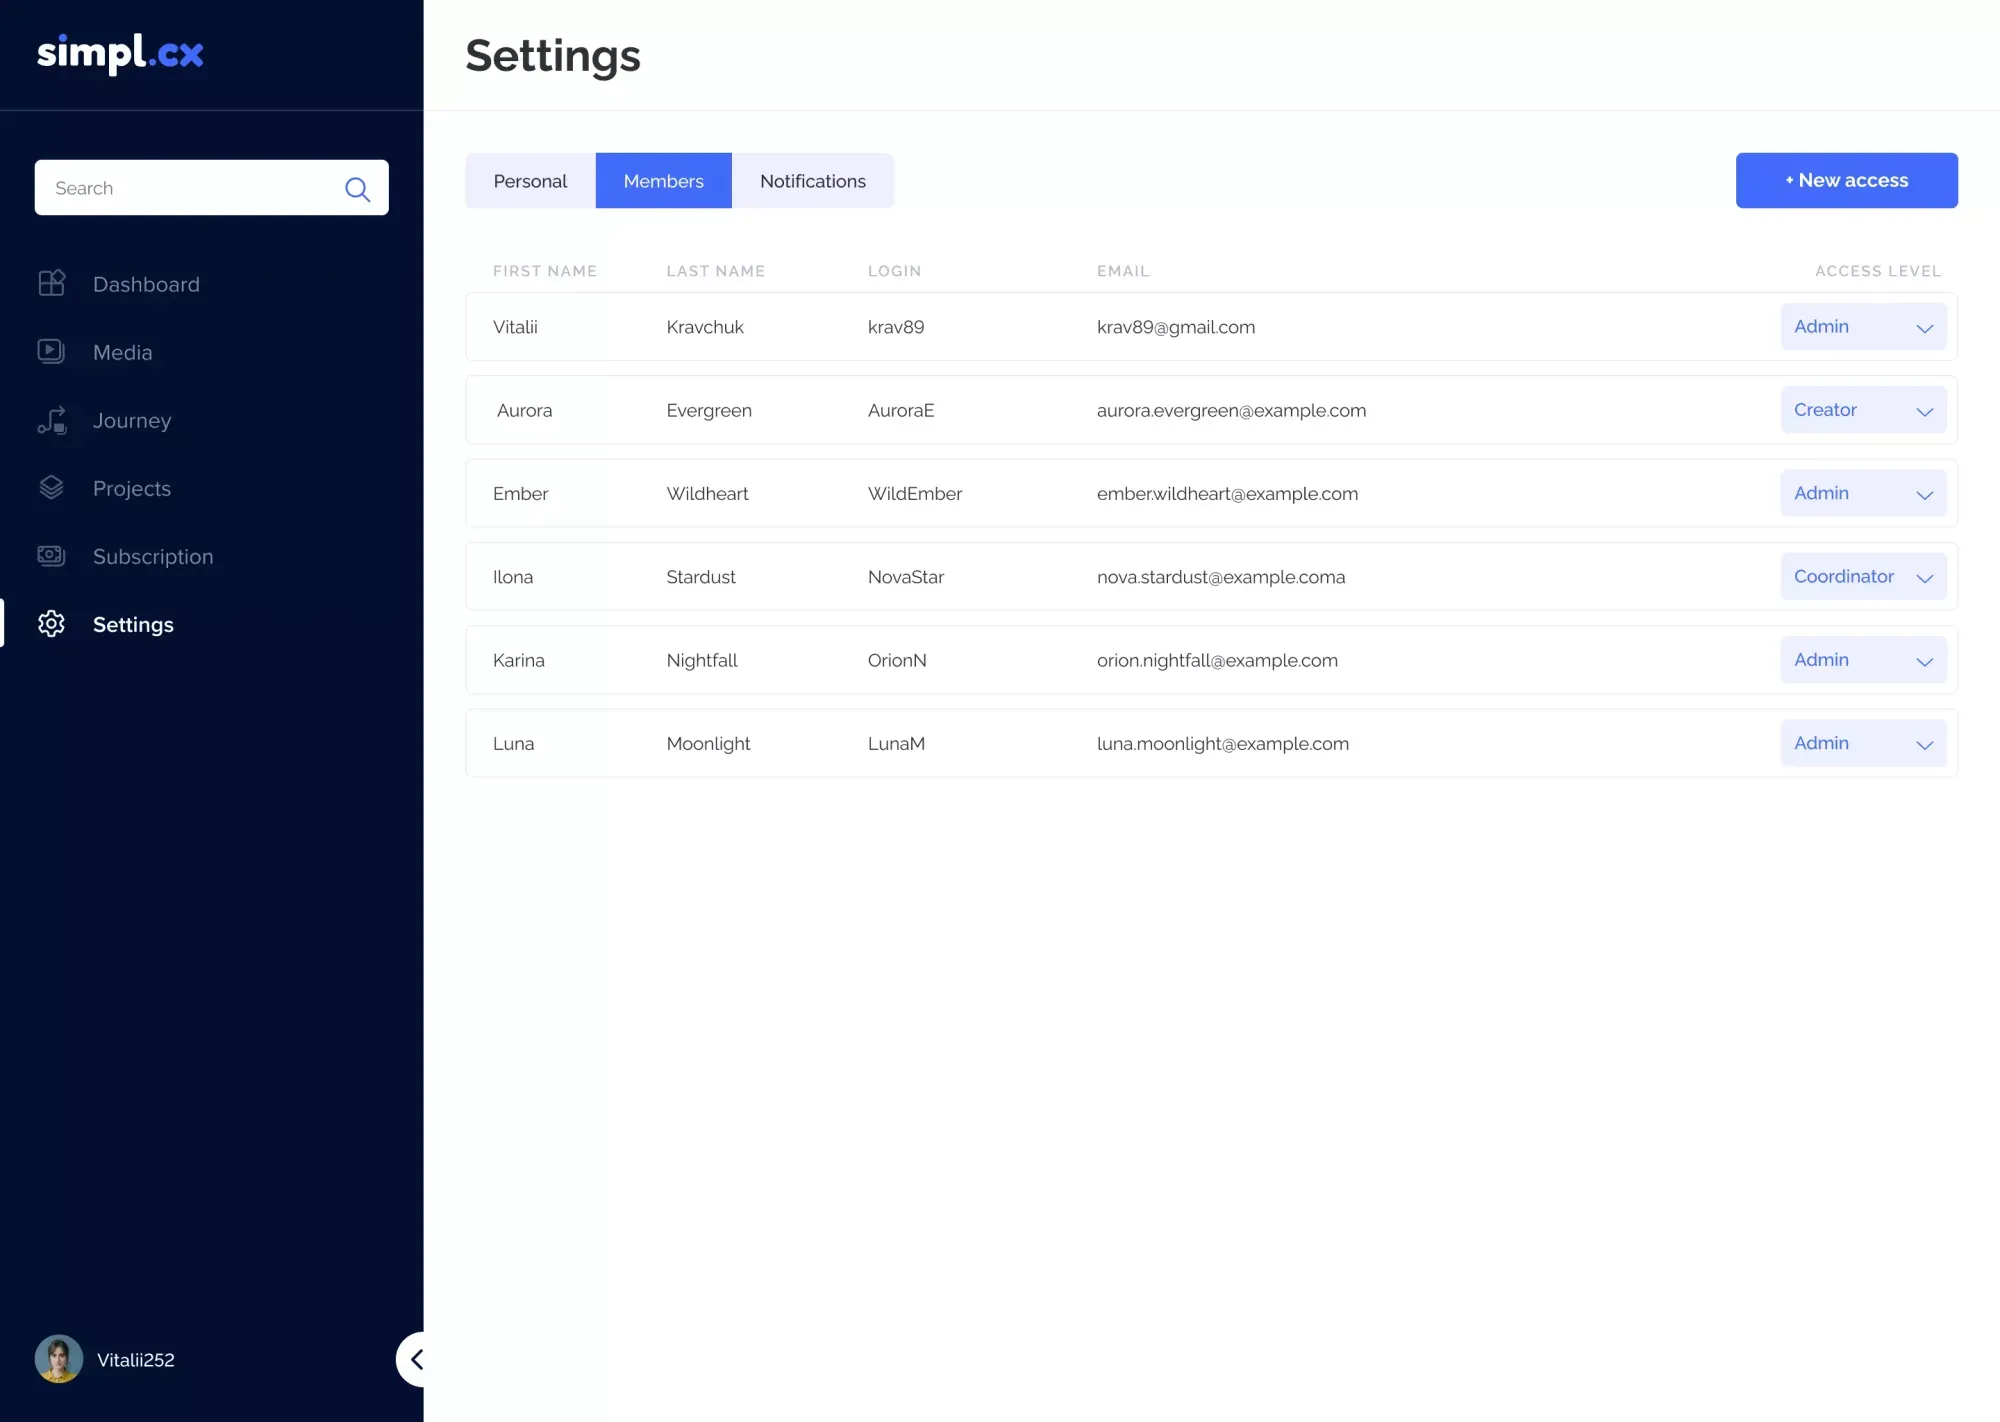Collapse the sidebar with the chevron button
Screen dimensions: 2000x1422
(417, 1359)
